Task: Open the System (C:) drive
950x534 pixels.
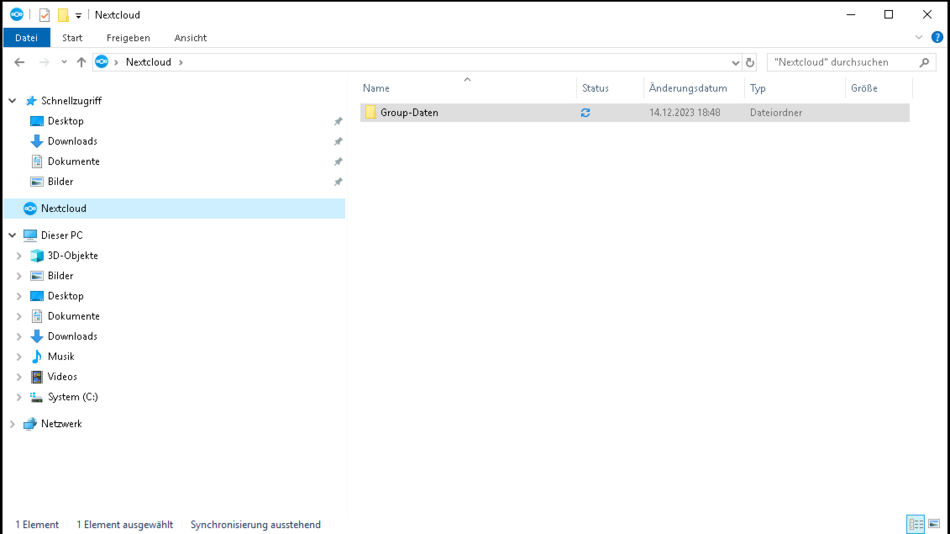Action: pyautogui.click(x=73, y=397)
